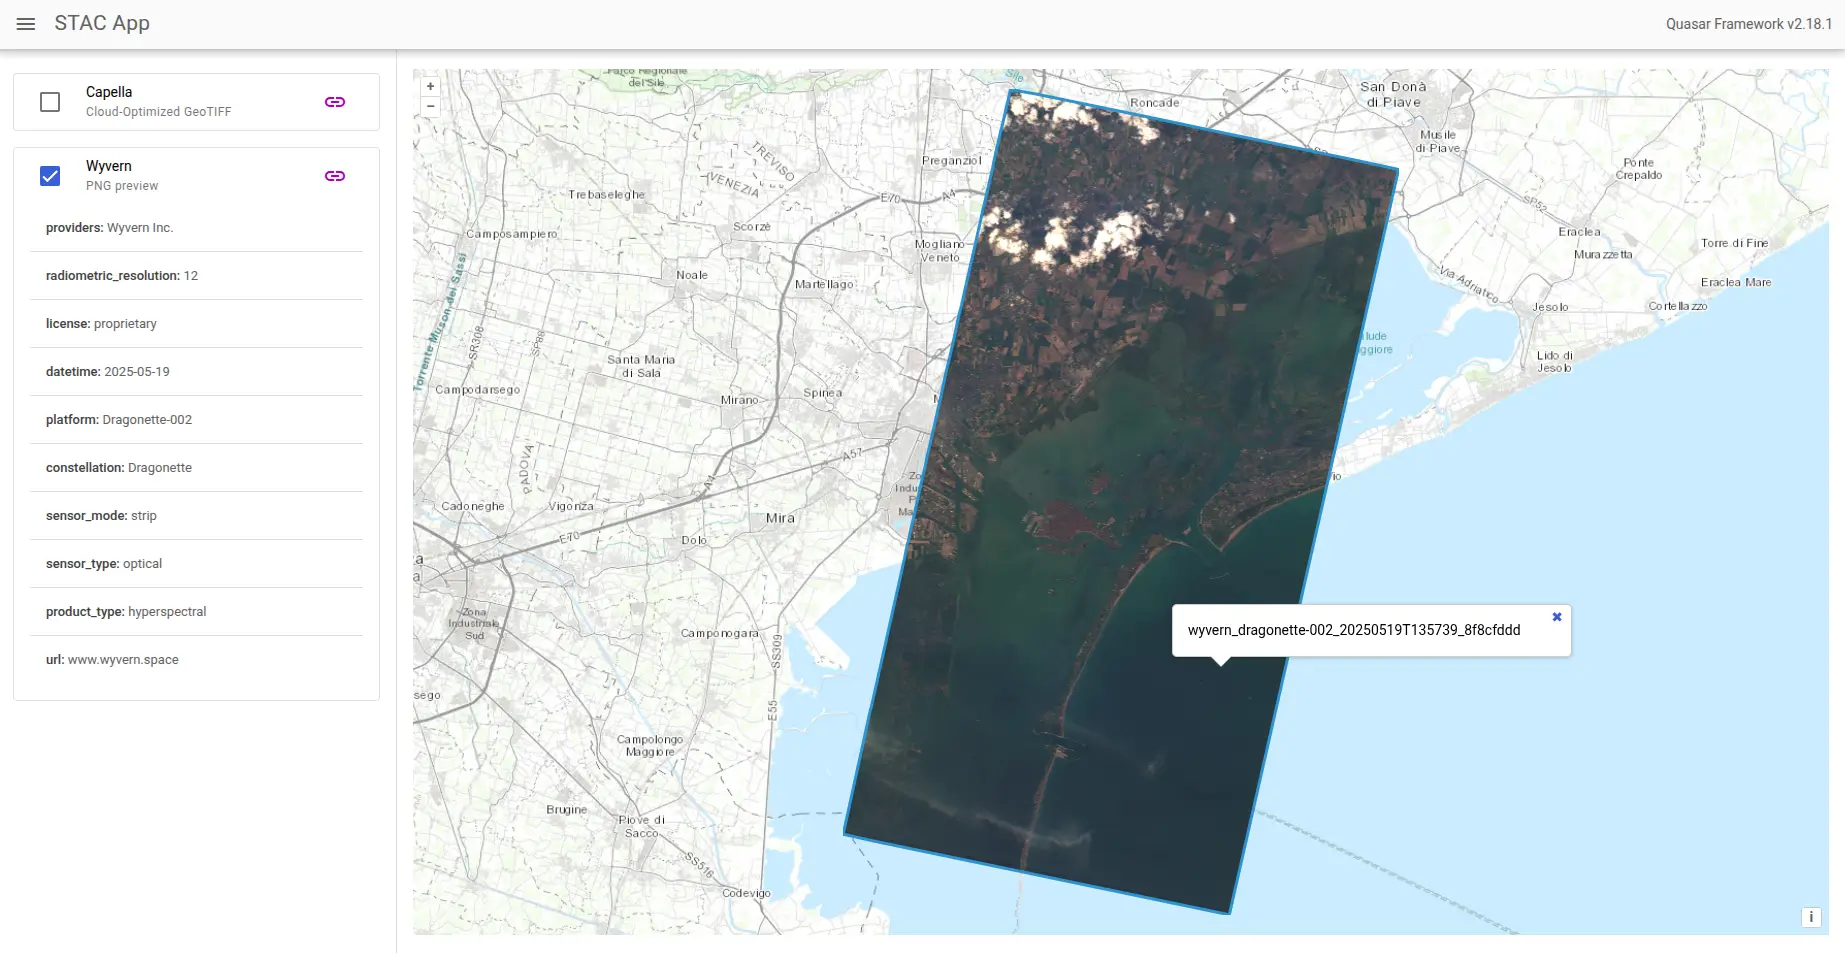Click the popup item ID text
The width and height of the screenshot is (1845, 953).
(1354, 630)
